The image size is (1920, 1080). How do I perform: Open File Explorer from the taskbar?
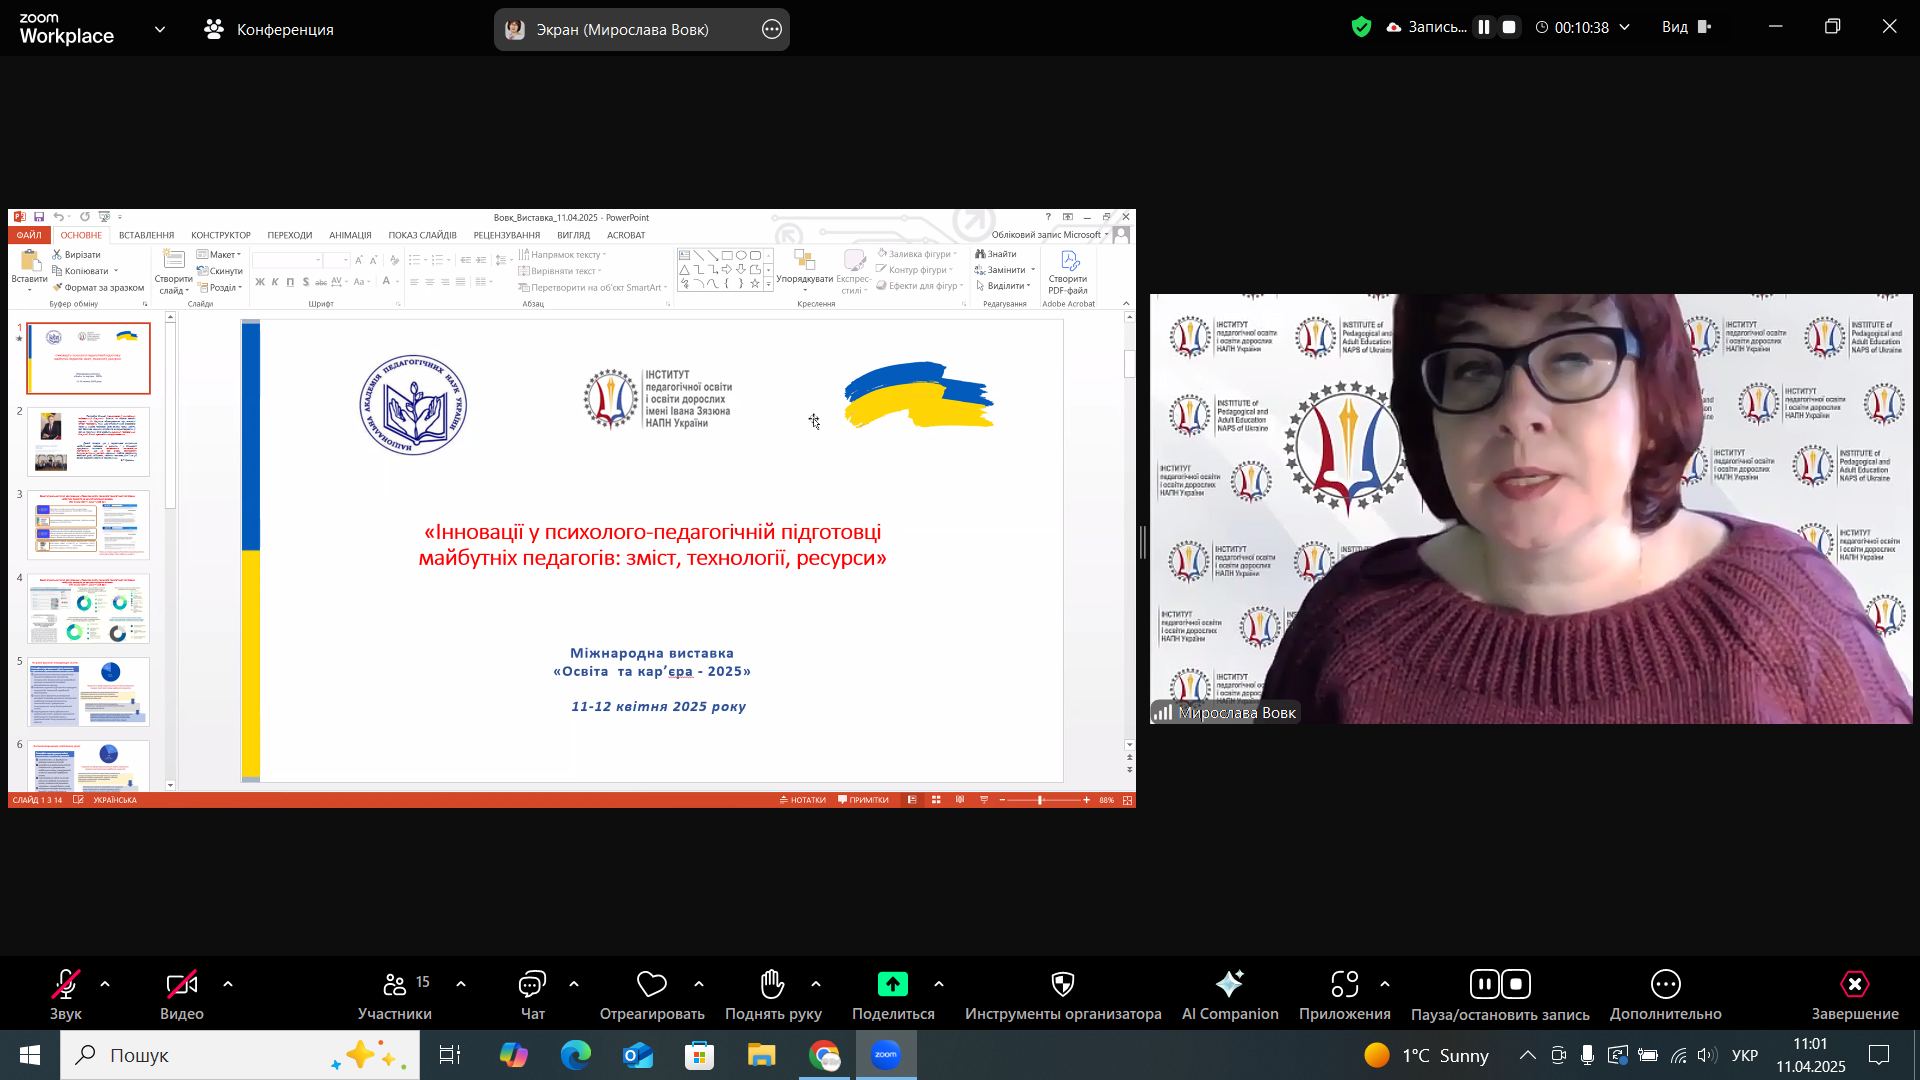pyautogui.click(x=761, y=1056)
